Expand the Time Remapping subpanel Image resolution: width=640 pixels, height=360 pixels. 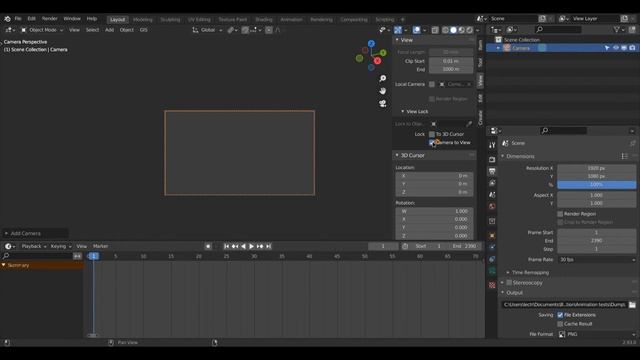pos(508,273)
